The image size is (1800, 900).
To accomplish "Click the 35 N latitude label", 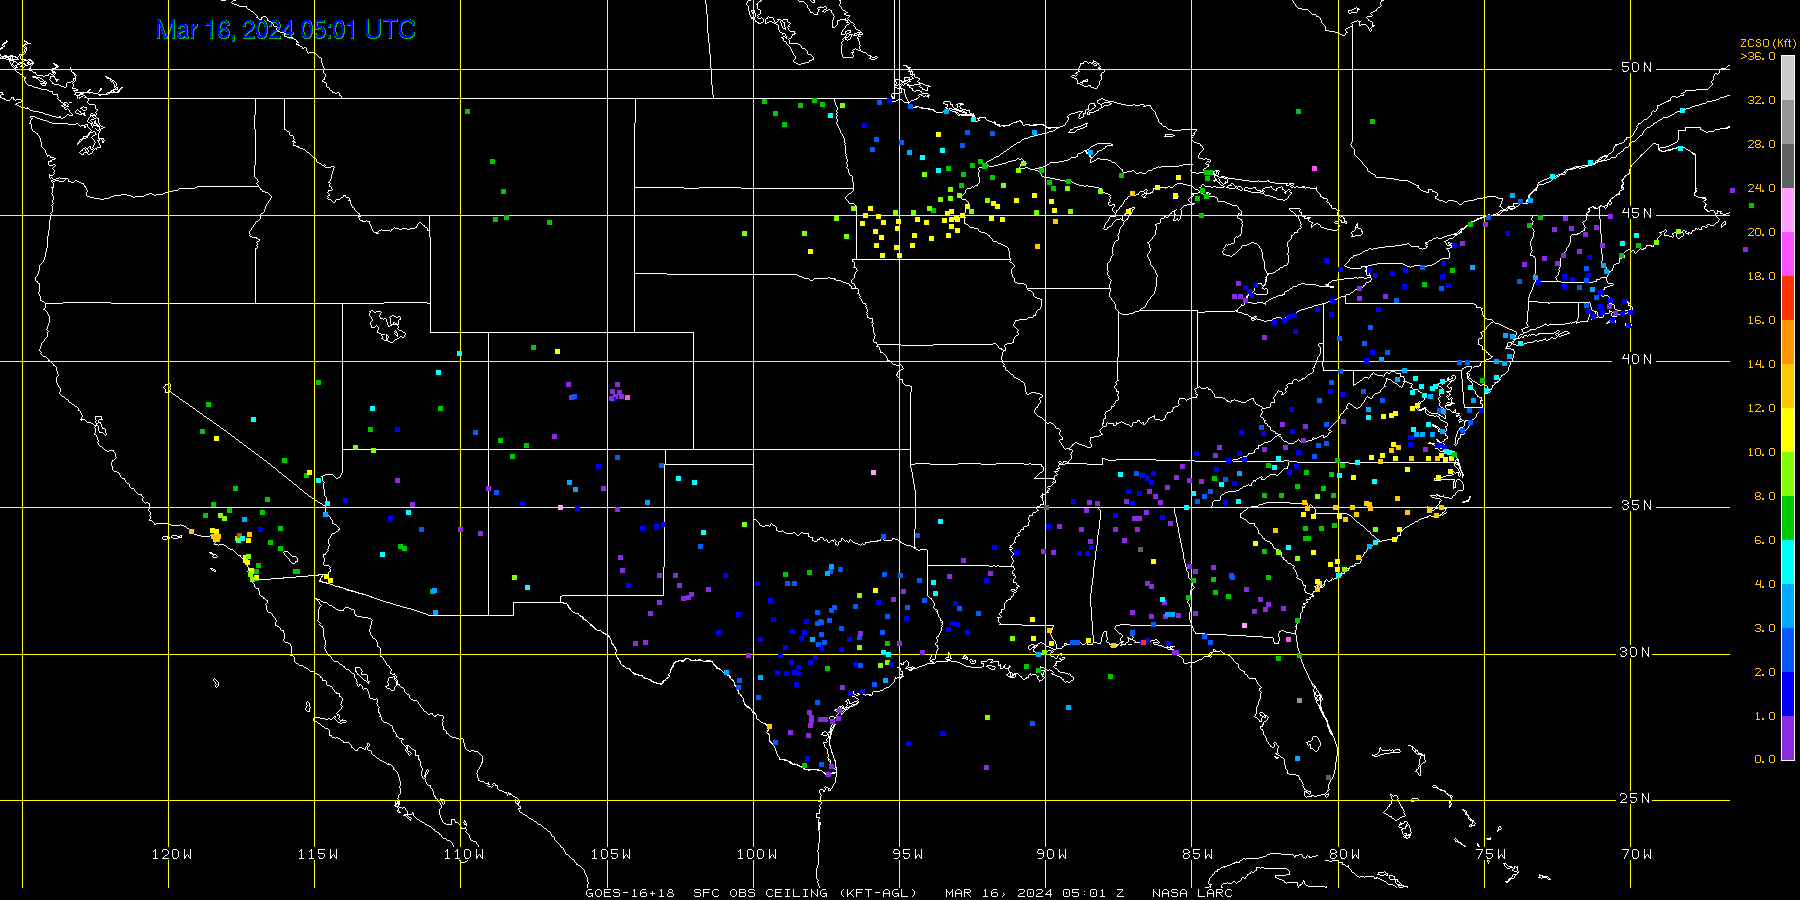I will coord(1637,505).
